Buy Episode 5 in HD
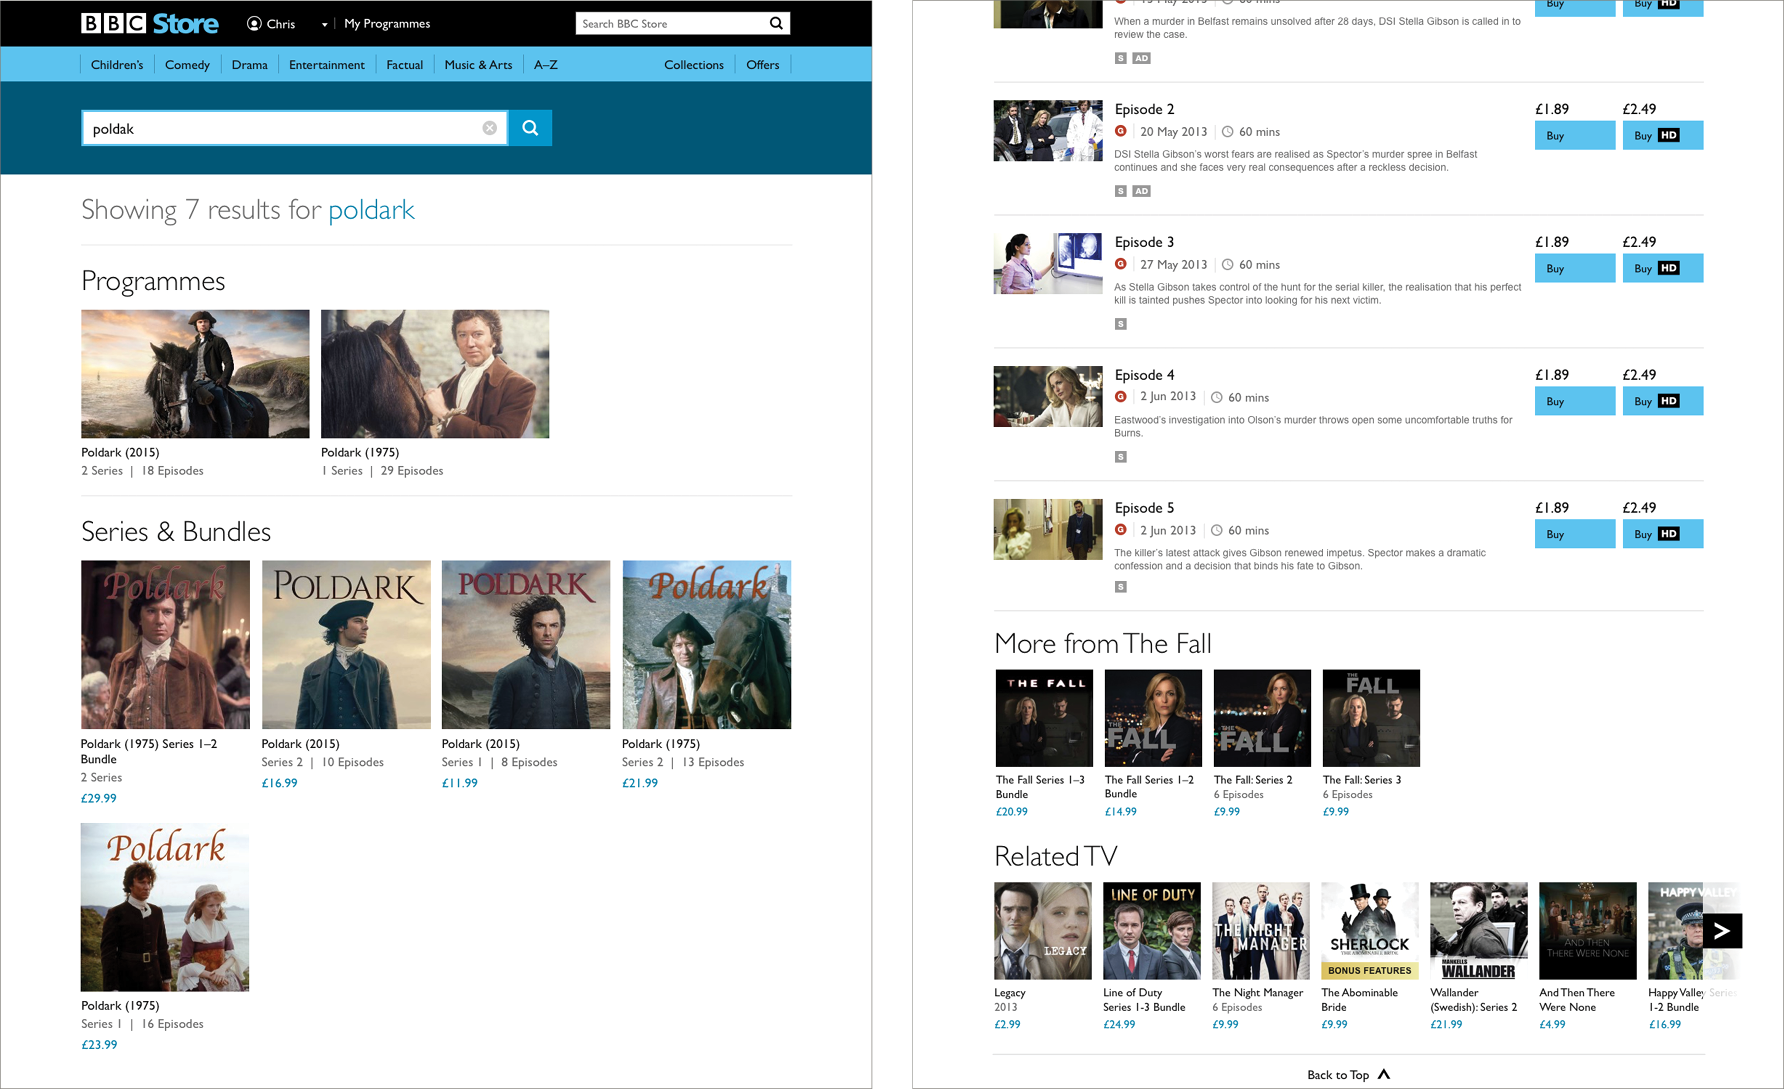The width and height of the screenshot is (1784, 1089). point(1662,535)
